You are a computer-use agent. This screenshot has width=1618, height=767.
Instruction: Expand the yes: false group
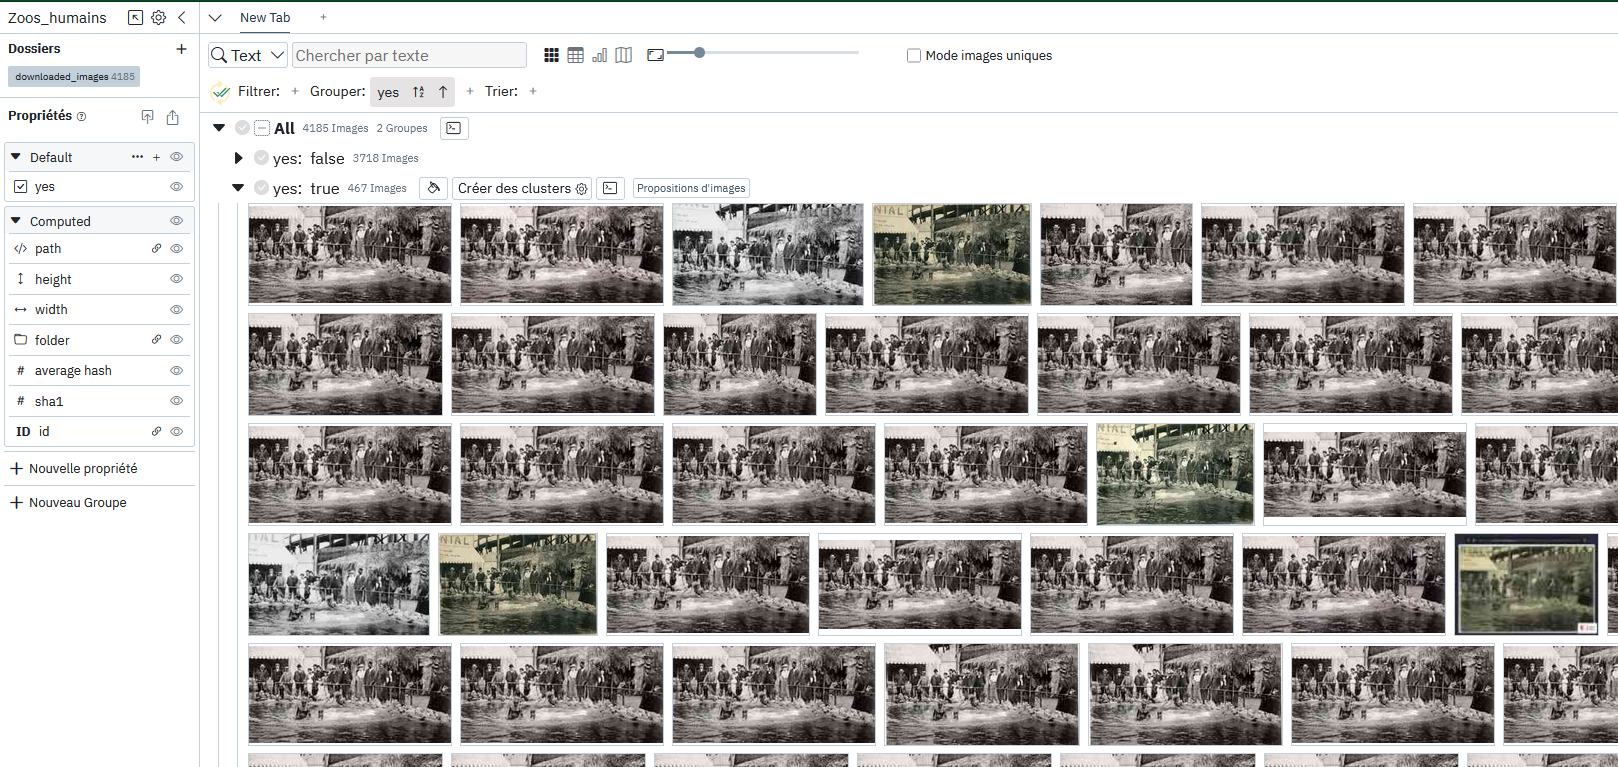[x=238, y=158]
